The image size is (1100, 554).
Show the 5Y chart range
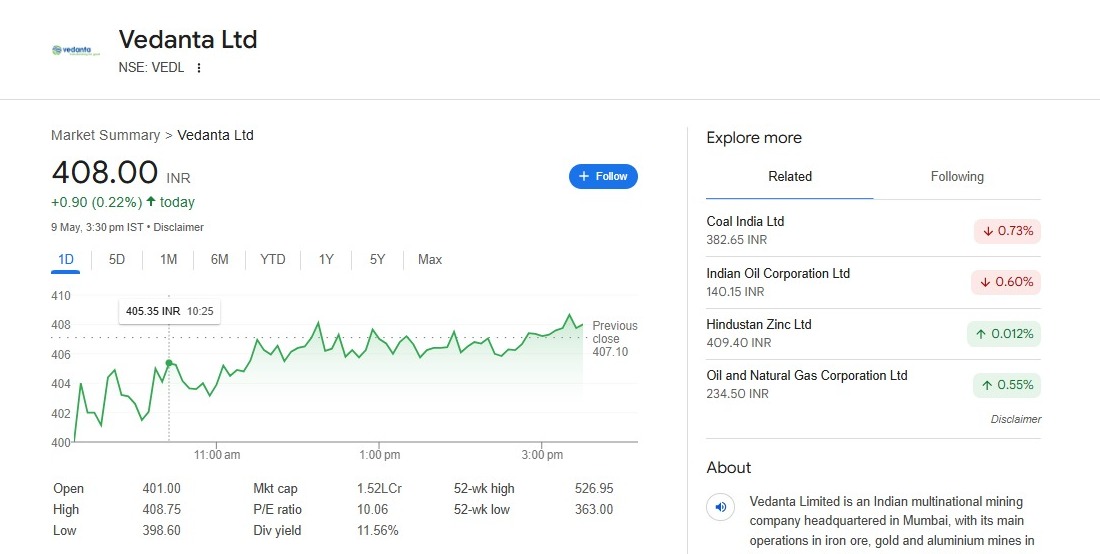(x=377, y=259)
